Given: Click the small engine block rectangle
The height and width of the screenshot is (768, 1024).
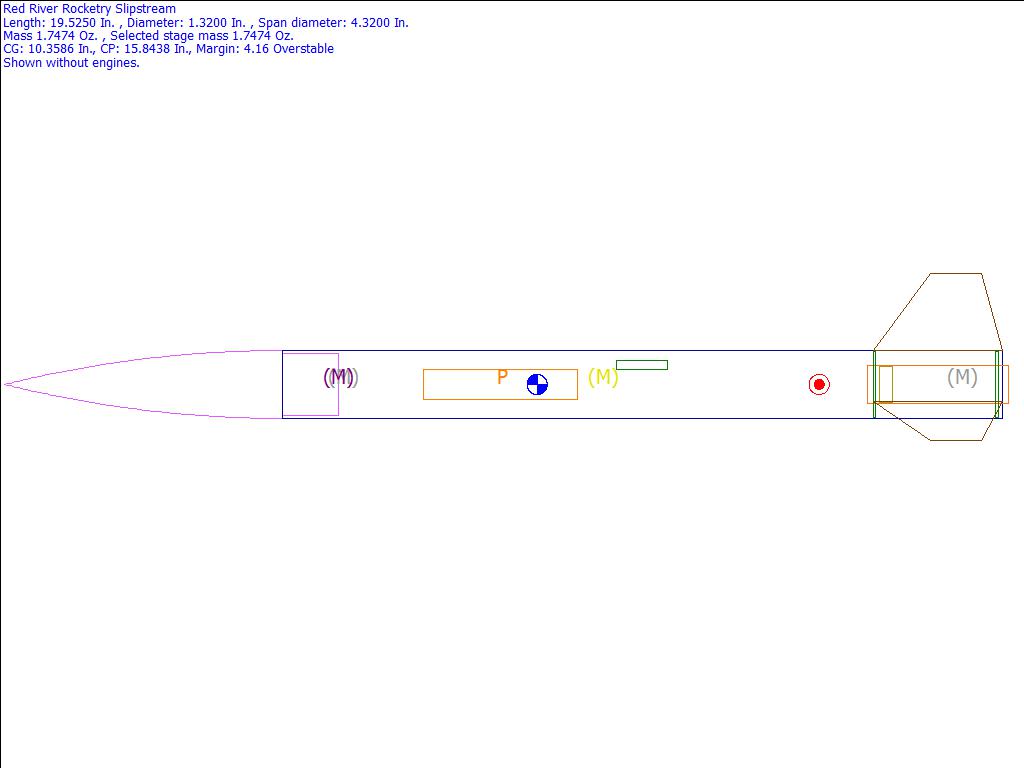Looking at the screenshot, I should click(x=885, y=384).
